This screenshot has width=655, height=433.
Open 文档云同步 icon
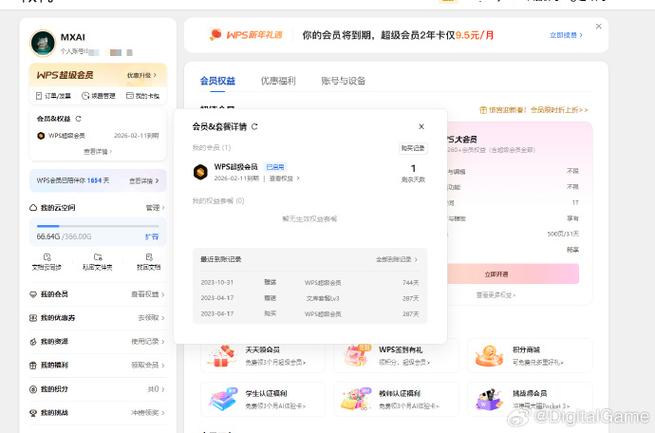point(47,257)
